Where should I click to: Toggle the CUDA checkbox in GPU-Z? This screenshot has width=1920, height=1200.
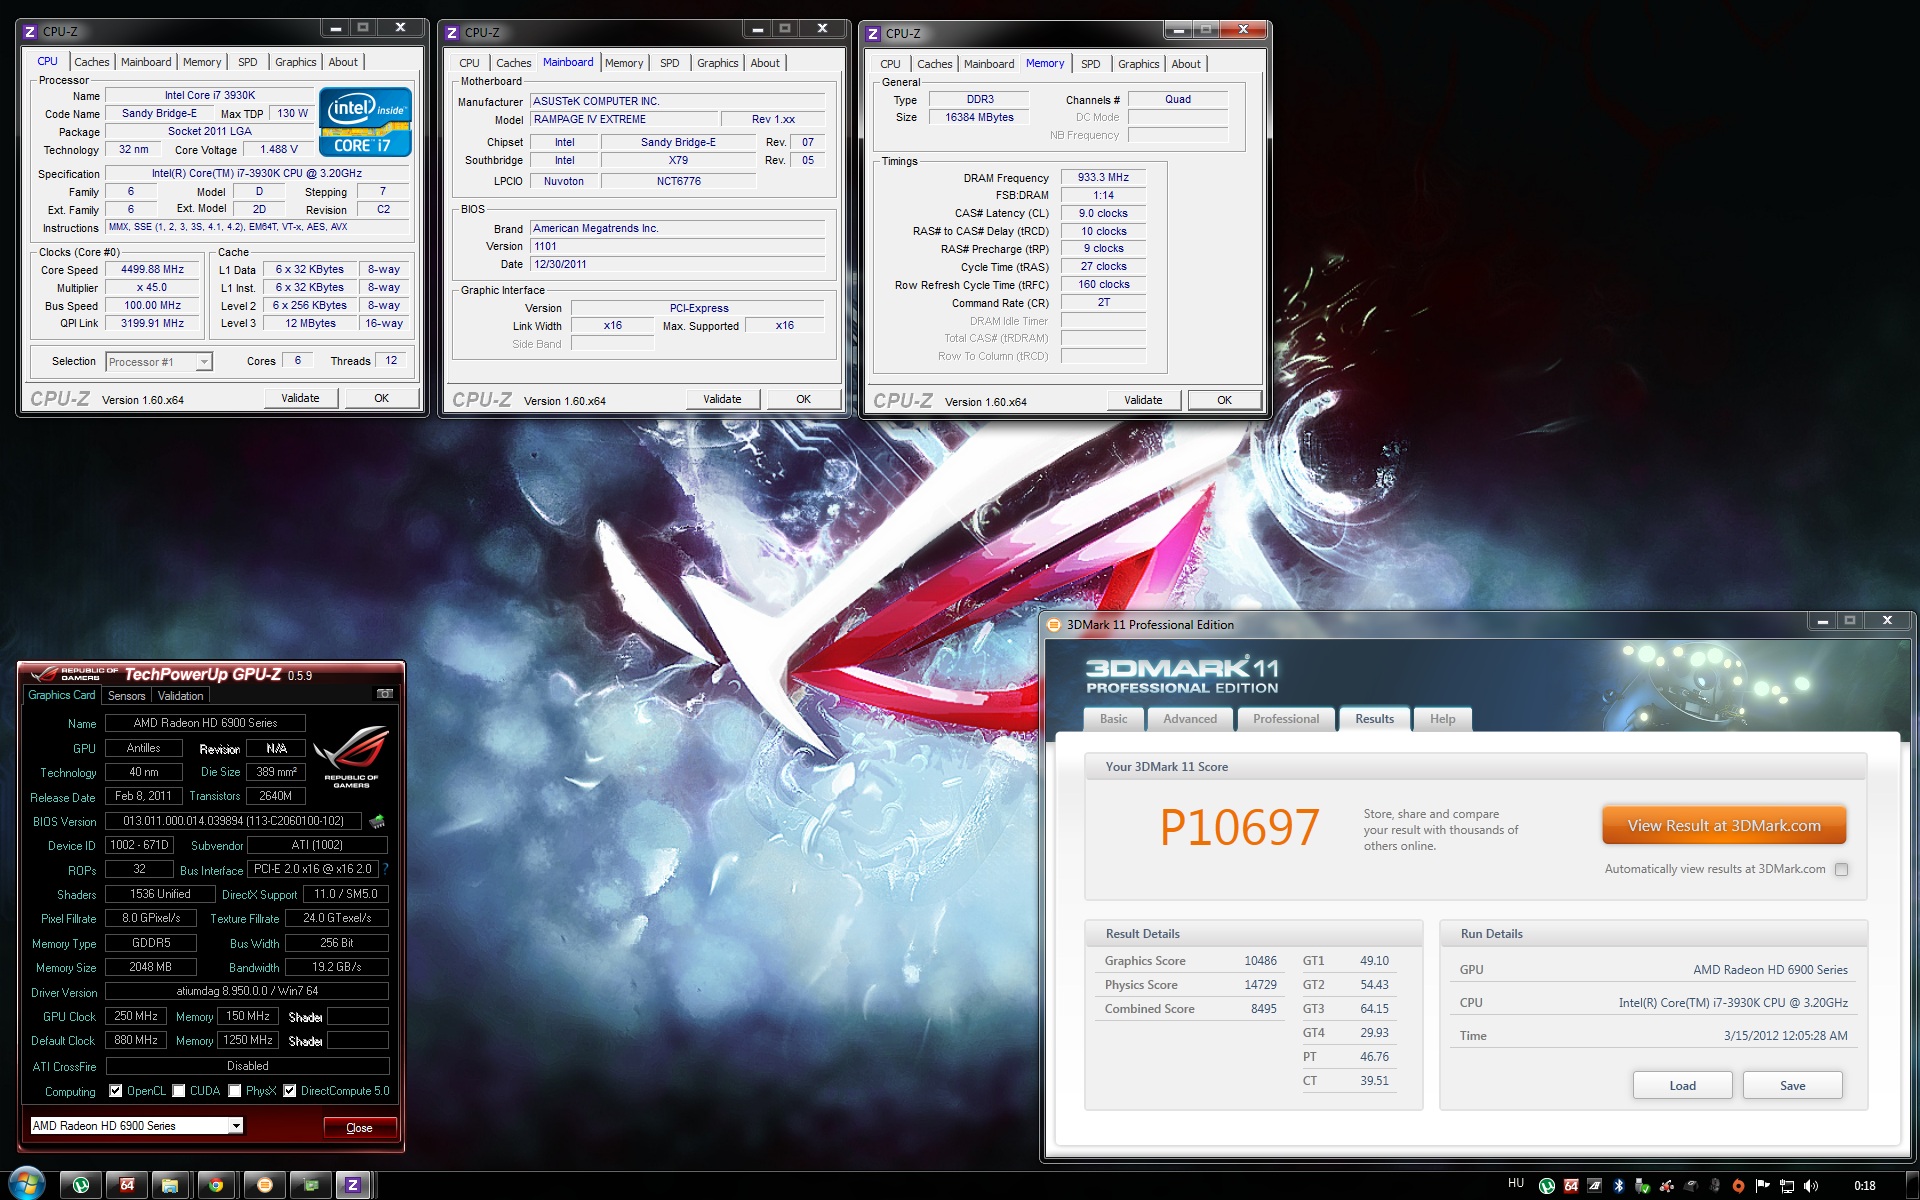(x=179, y=1091)
